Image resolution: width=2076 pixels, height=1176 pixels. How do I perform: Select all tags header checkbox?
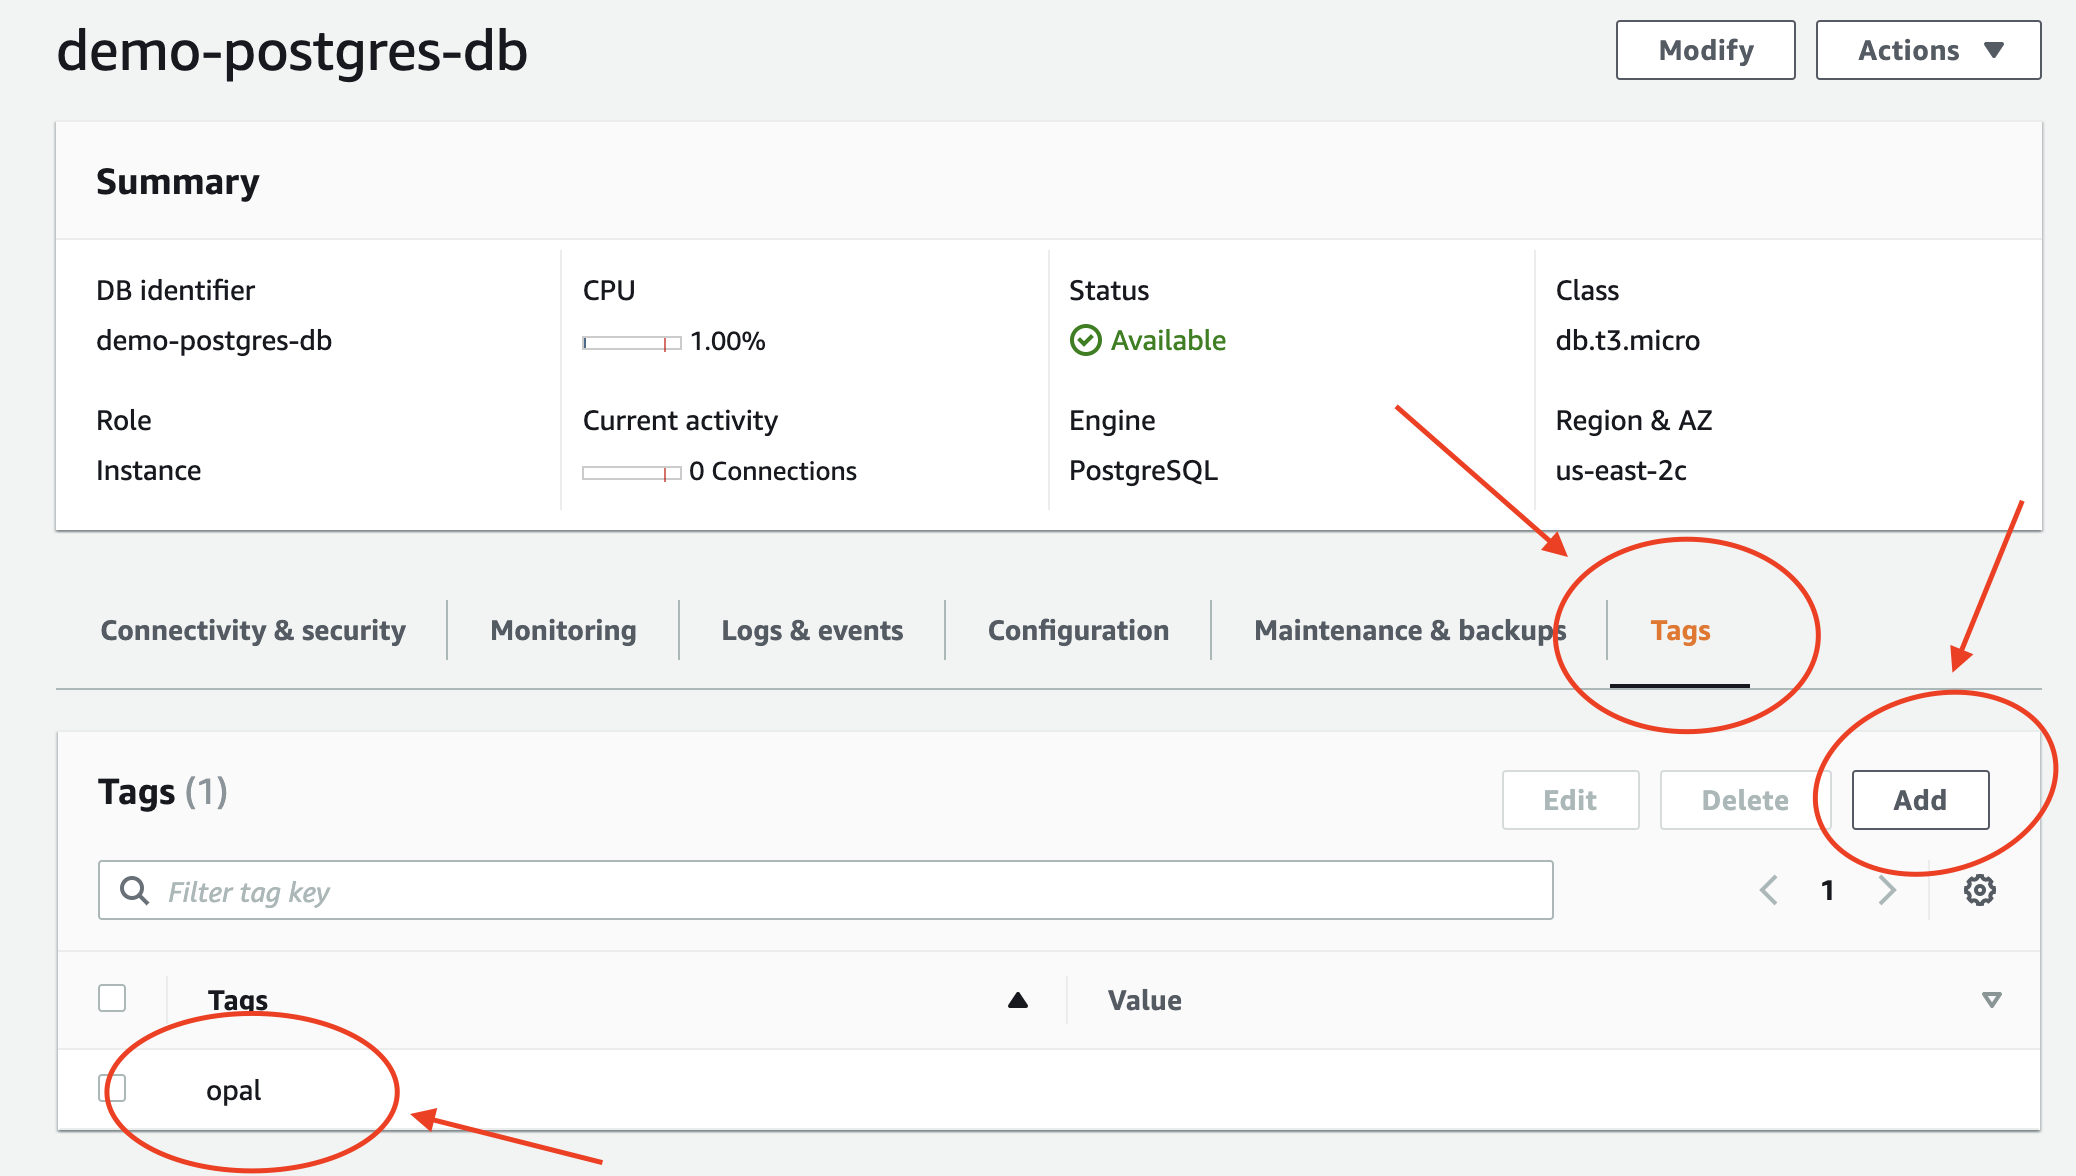click(x=112, y=998)
